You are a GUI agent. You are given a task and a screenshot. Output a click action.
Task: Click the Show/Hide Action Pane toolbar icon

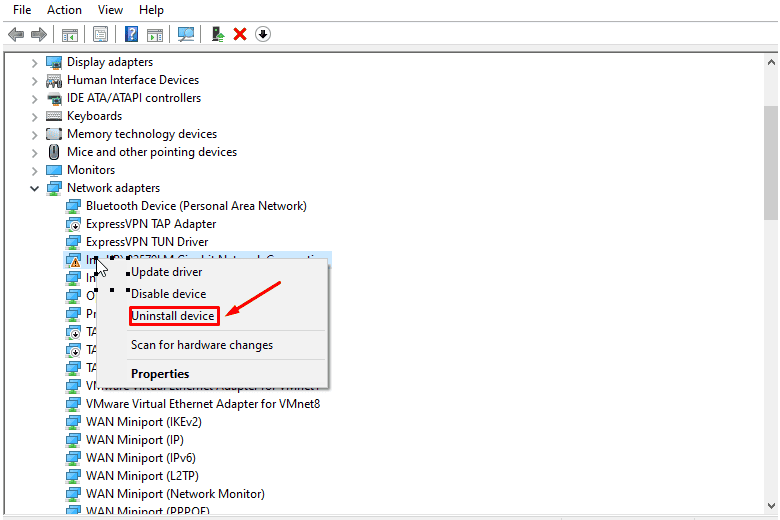tap(155, 35)
